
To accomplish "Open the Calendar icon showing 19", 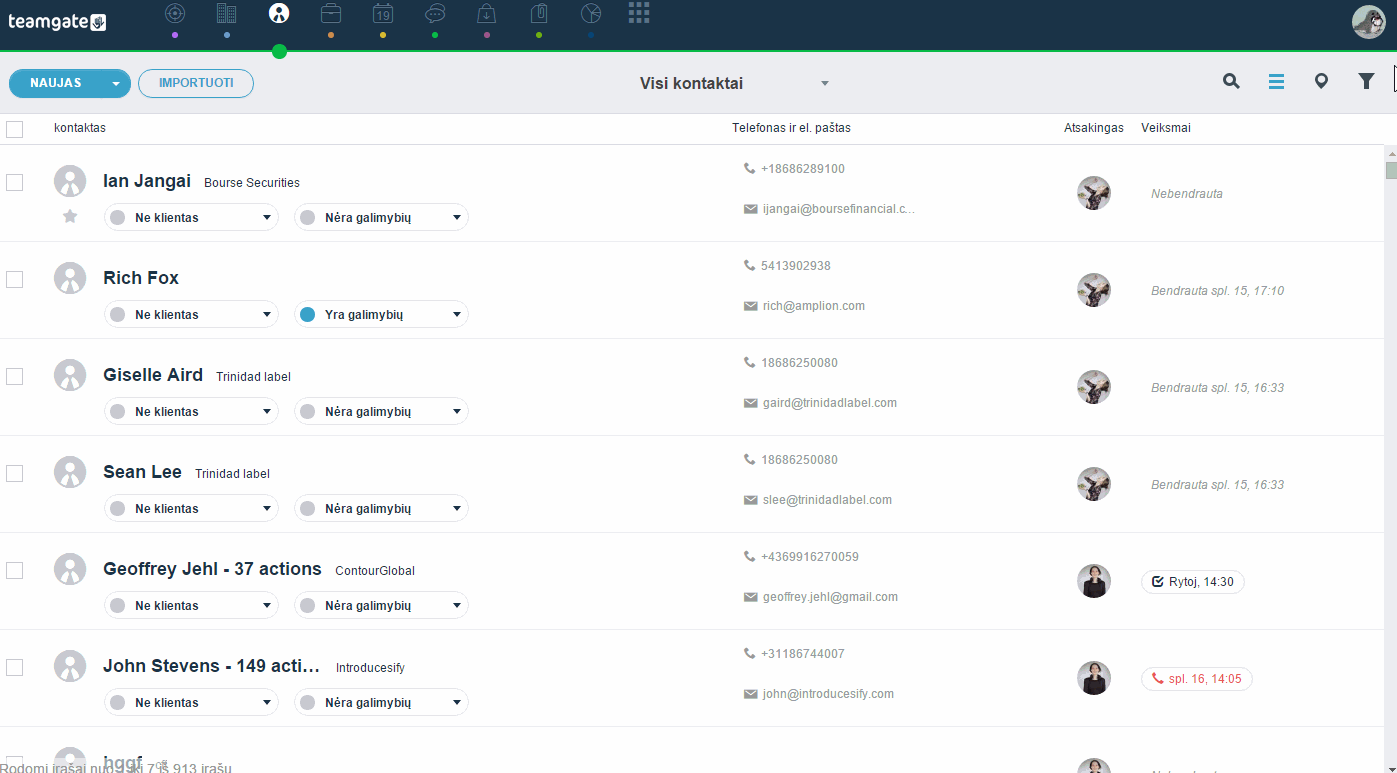I will (x=383, y=13).
